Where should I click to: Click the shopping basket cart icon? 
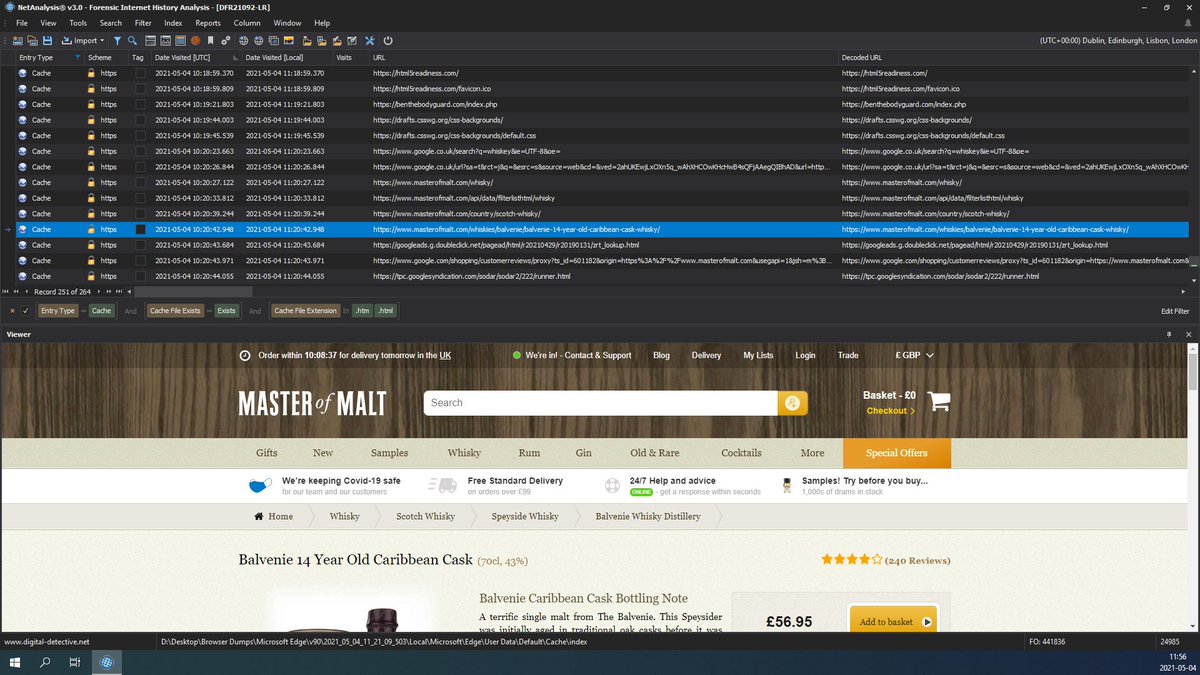[938, 402]
